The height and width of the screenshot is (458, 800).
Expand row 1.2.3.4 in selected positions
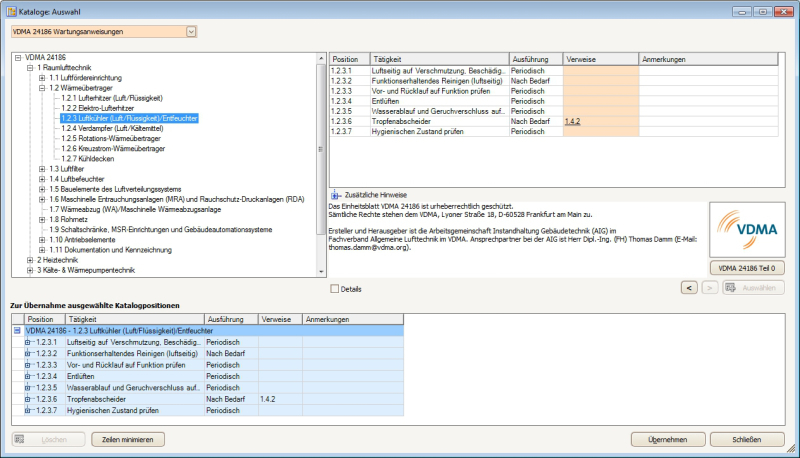click(x=28, y=376)
